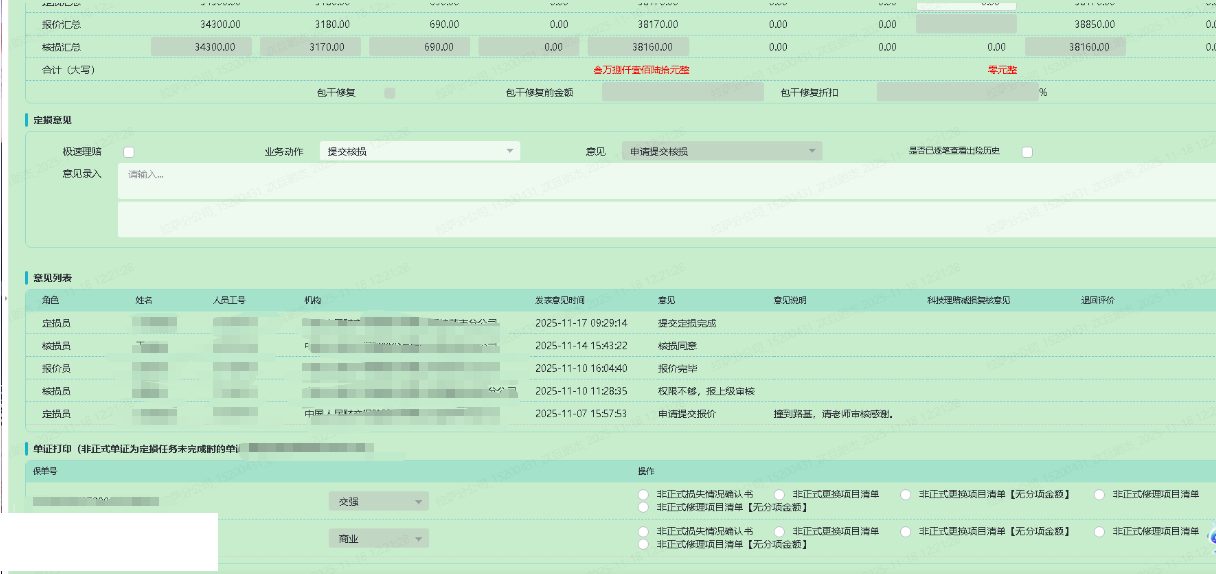Screen dimensions: 1216x574
Task: Enable the 极速理赔 checkbox
Action: click(x=128, y=152)
